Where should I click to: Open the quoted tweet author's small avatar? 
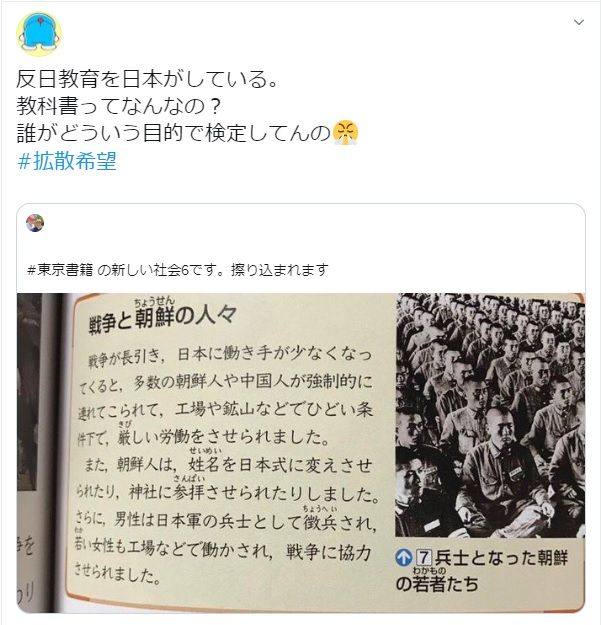(35, 223)
